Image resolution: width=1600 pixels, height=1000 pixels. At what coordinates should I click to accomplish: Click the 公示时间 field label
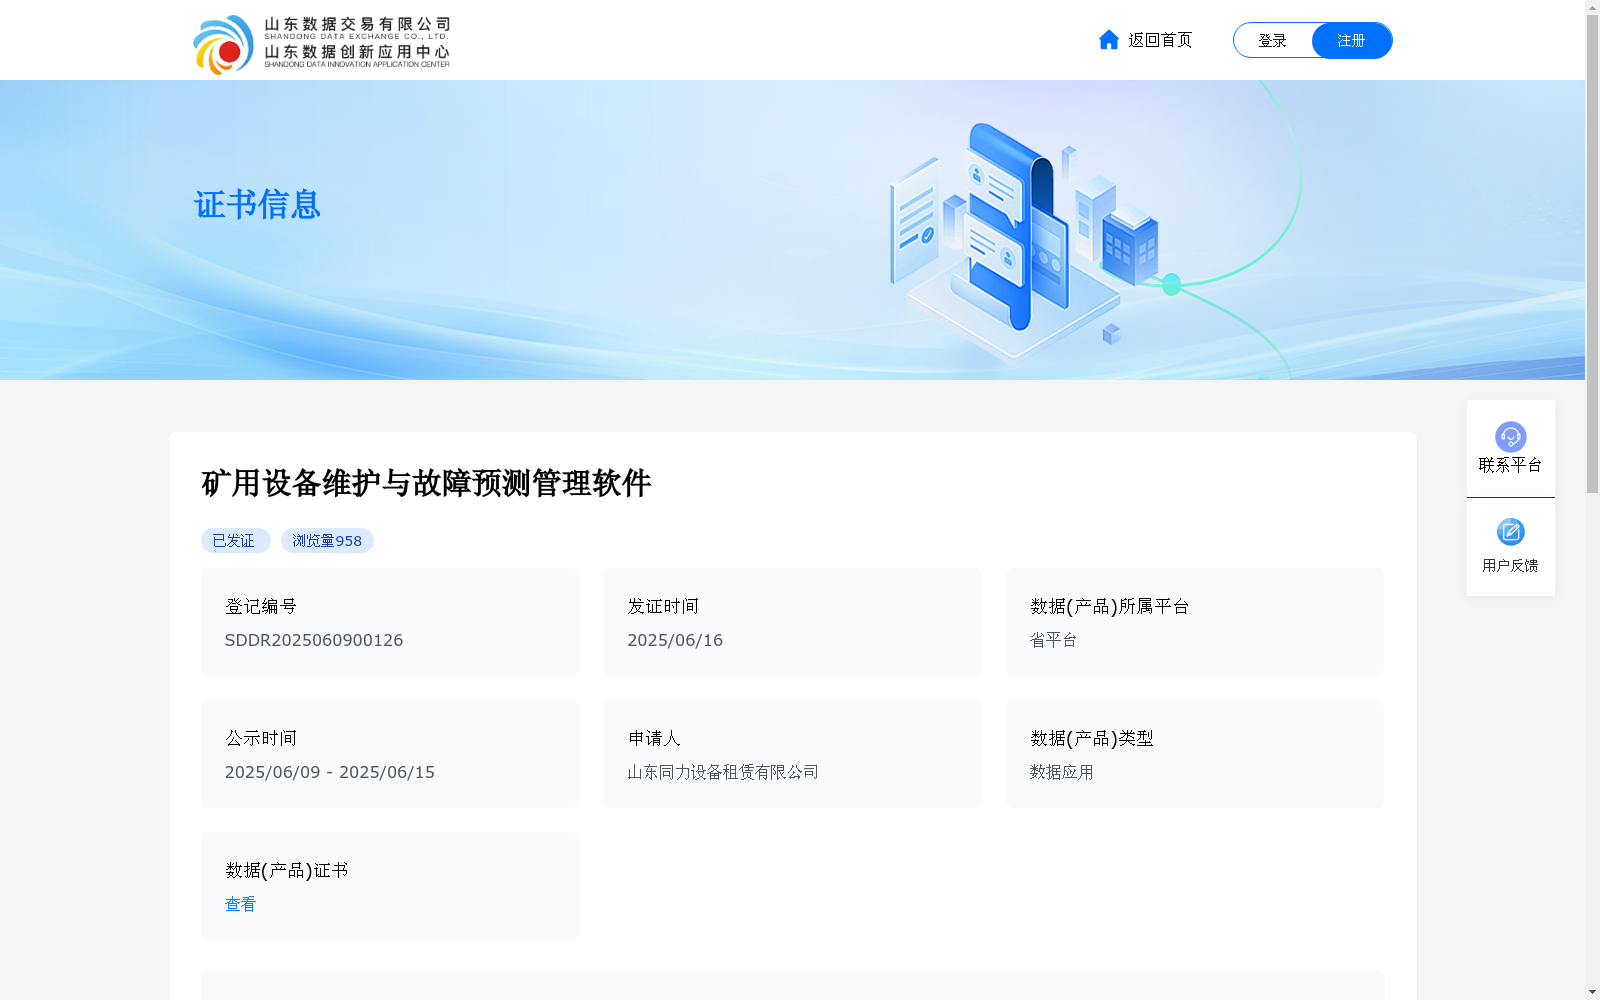pos(260,739)
